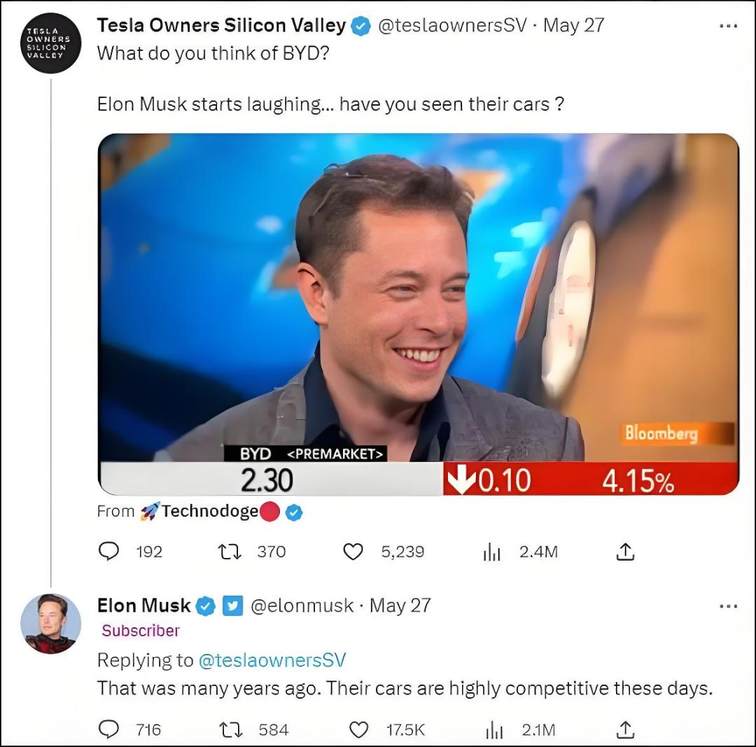Open more options on the Tesla Owners tweet
The height and width of the screenshot is (747, 756).
(x=728, y=26)
